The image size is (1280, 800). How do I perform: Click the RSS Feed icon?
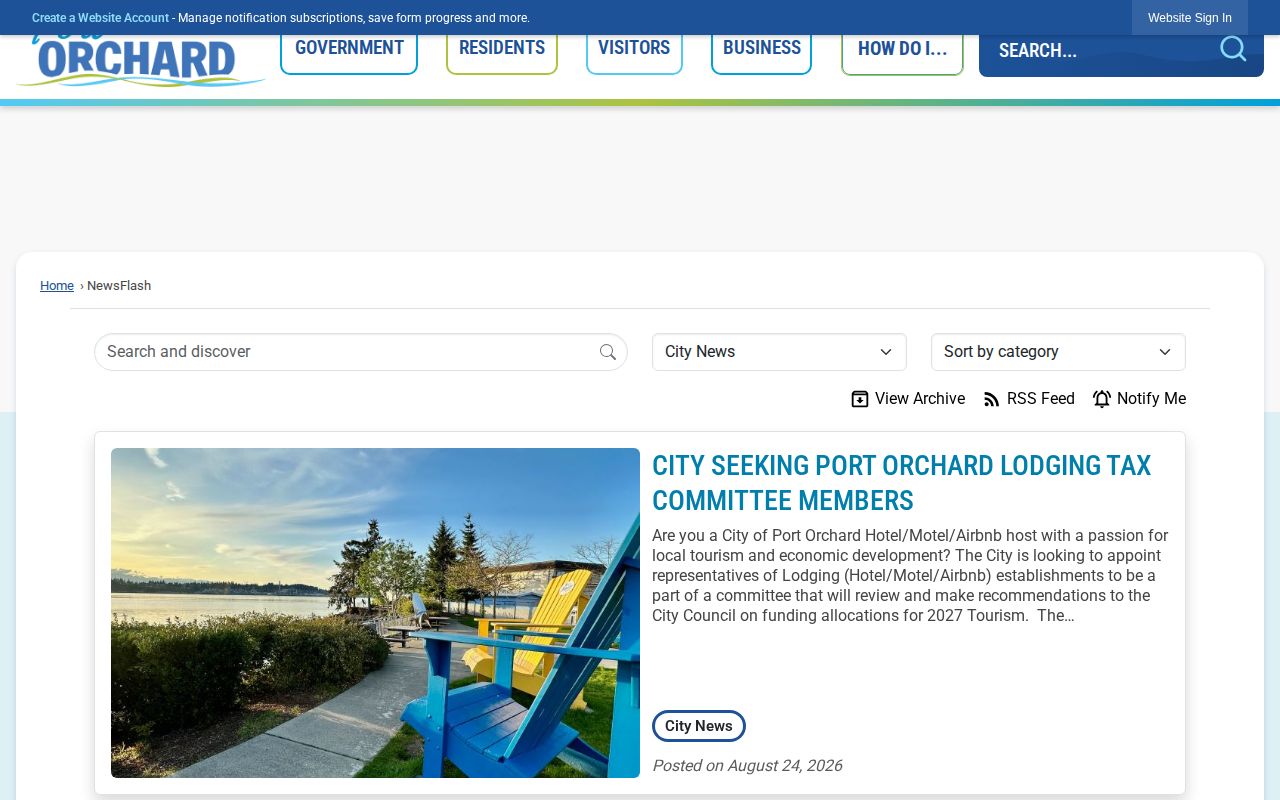pyautogui.click(x=992, y=399)
